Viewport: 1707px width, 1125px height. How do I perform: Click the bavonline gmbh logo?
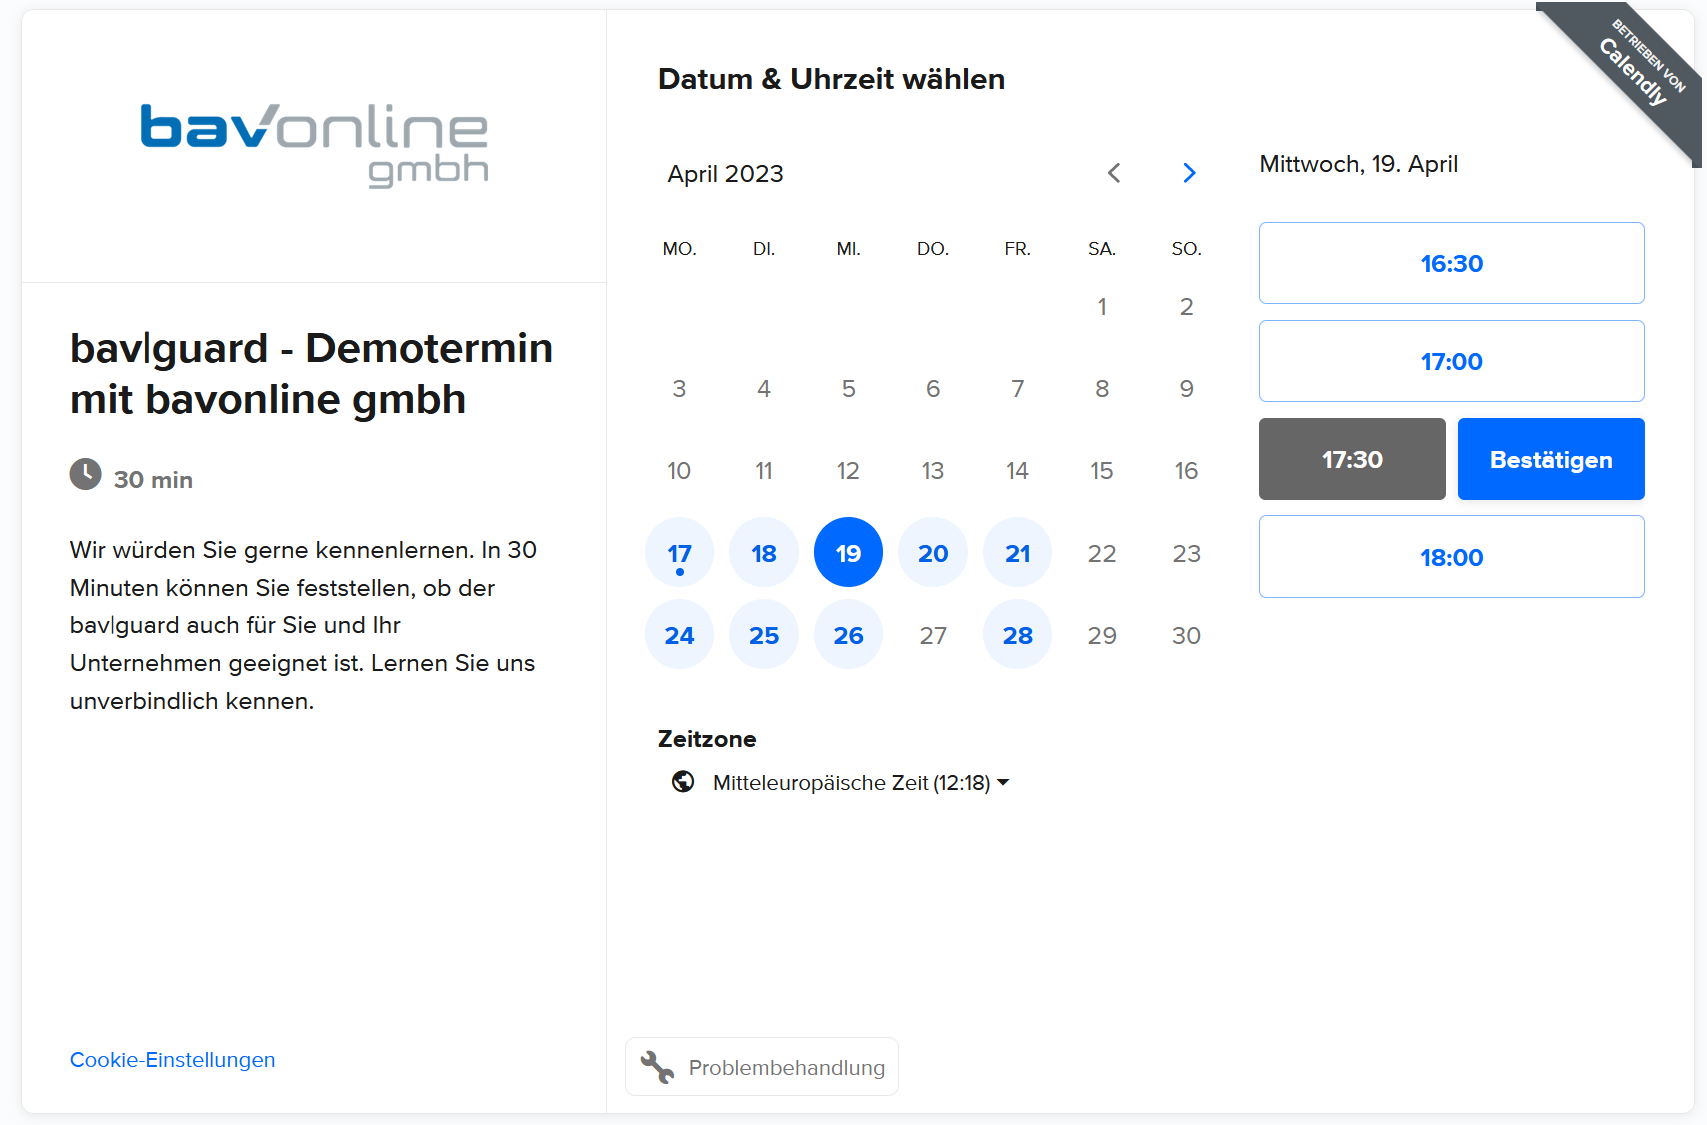(314, 145)
